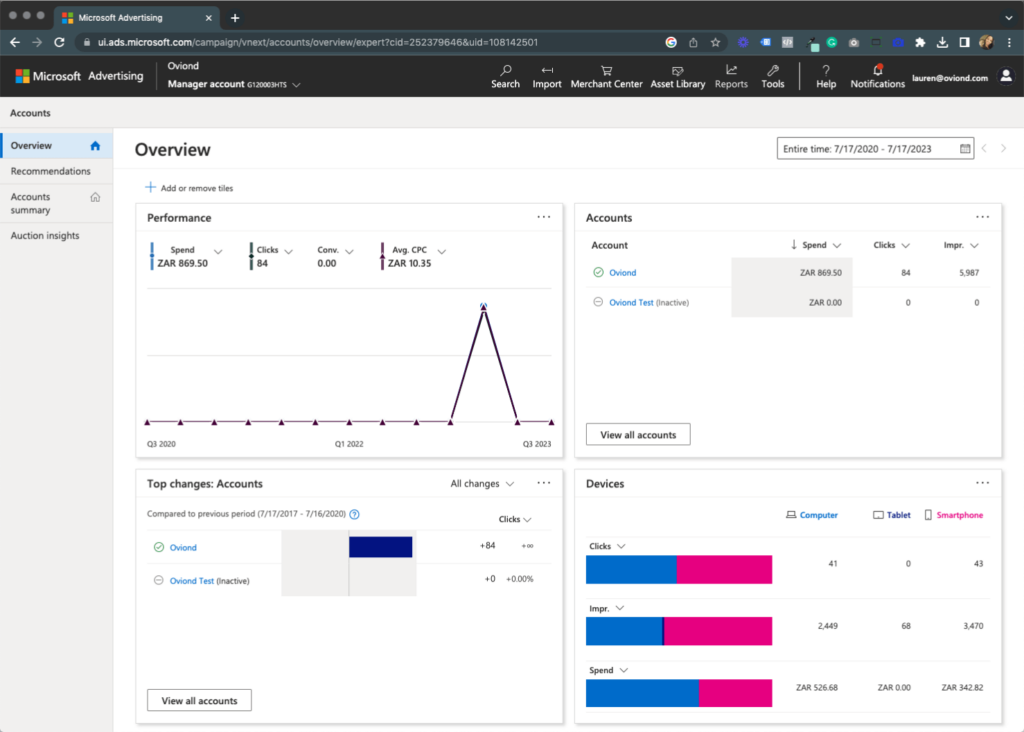The height and width of the screenshot is (732, 1024).
Task: Open the Tools menu
Action: (773, 76)
